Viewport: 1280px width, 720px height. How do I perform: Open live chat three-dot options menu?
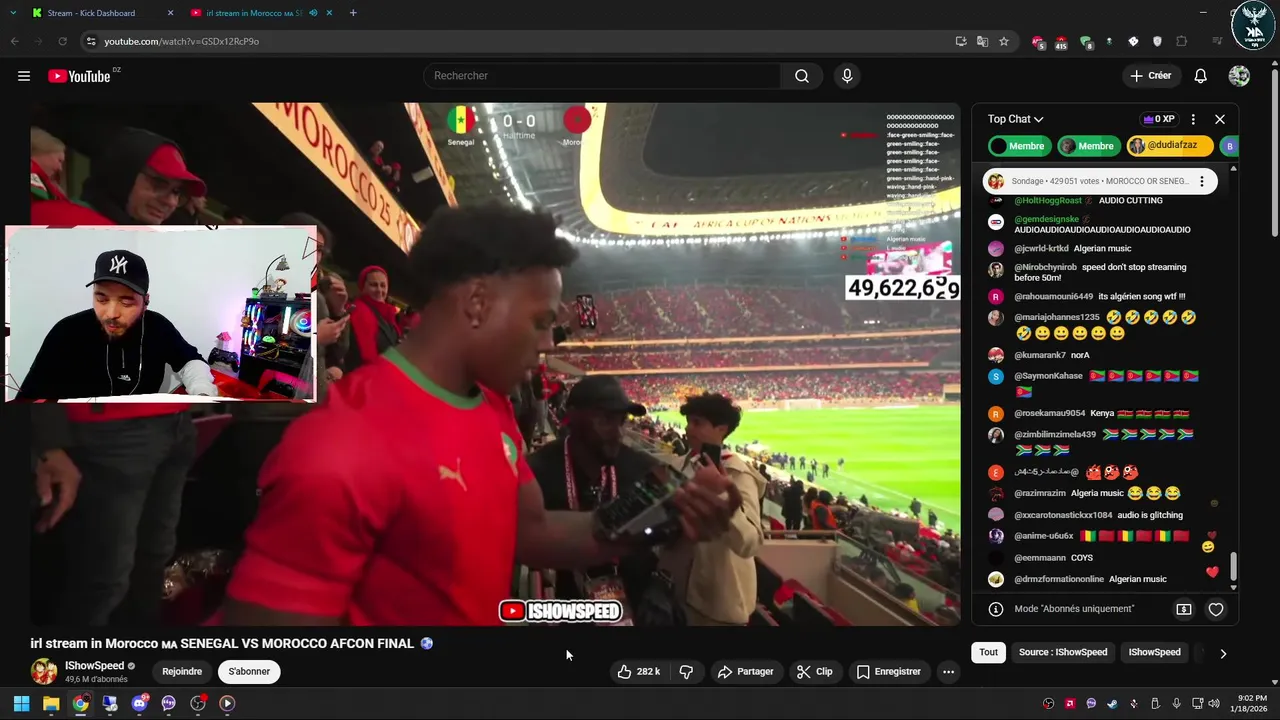click(x=1193, y=119)
